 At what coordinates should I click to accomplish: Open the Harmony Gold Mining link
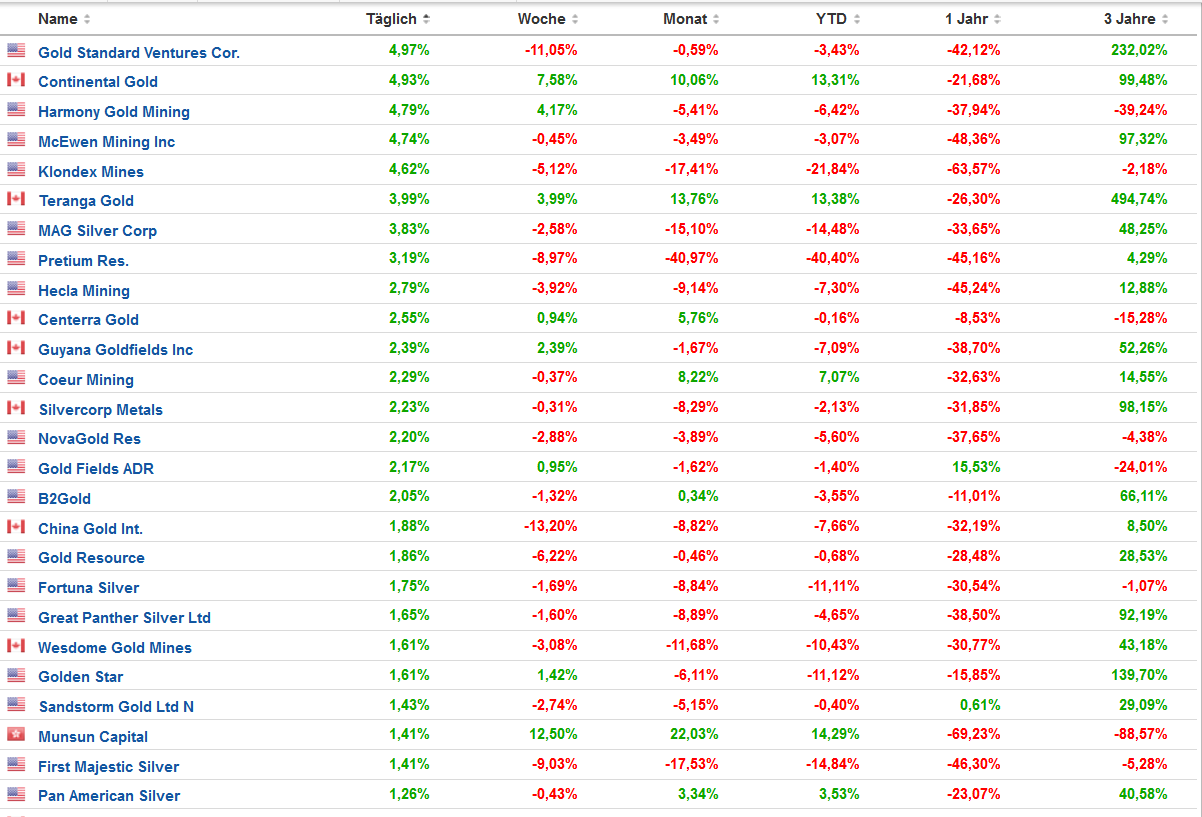tap(114, 111)
